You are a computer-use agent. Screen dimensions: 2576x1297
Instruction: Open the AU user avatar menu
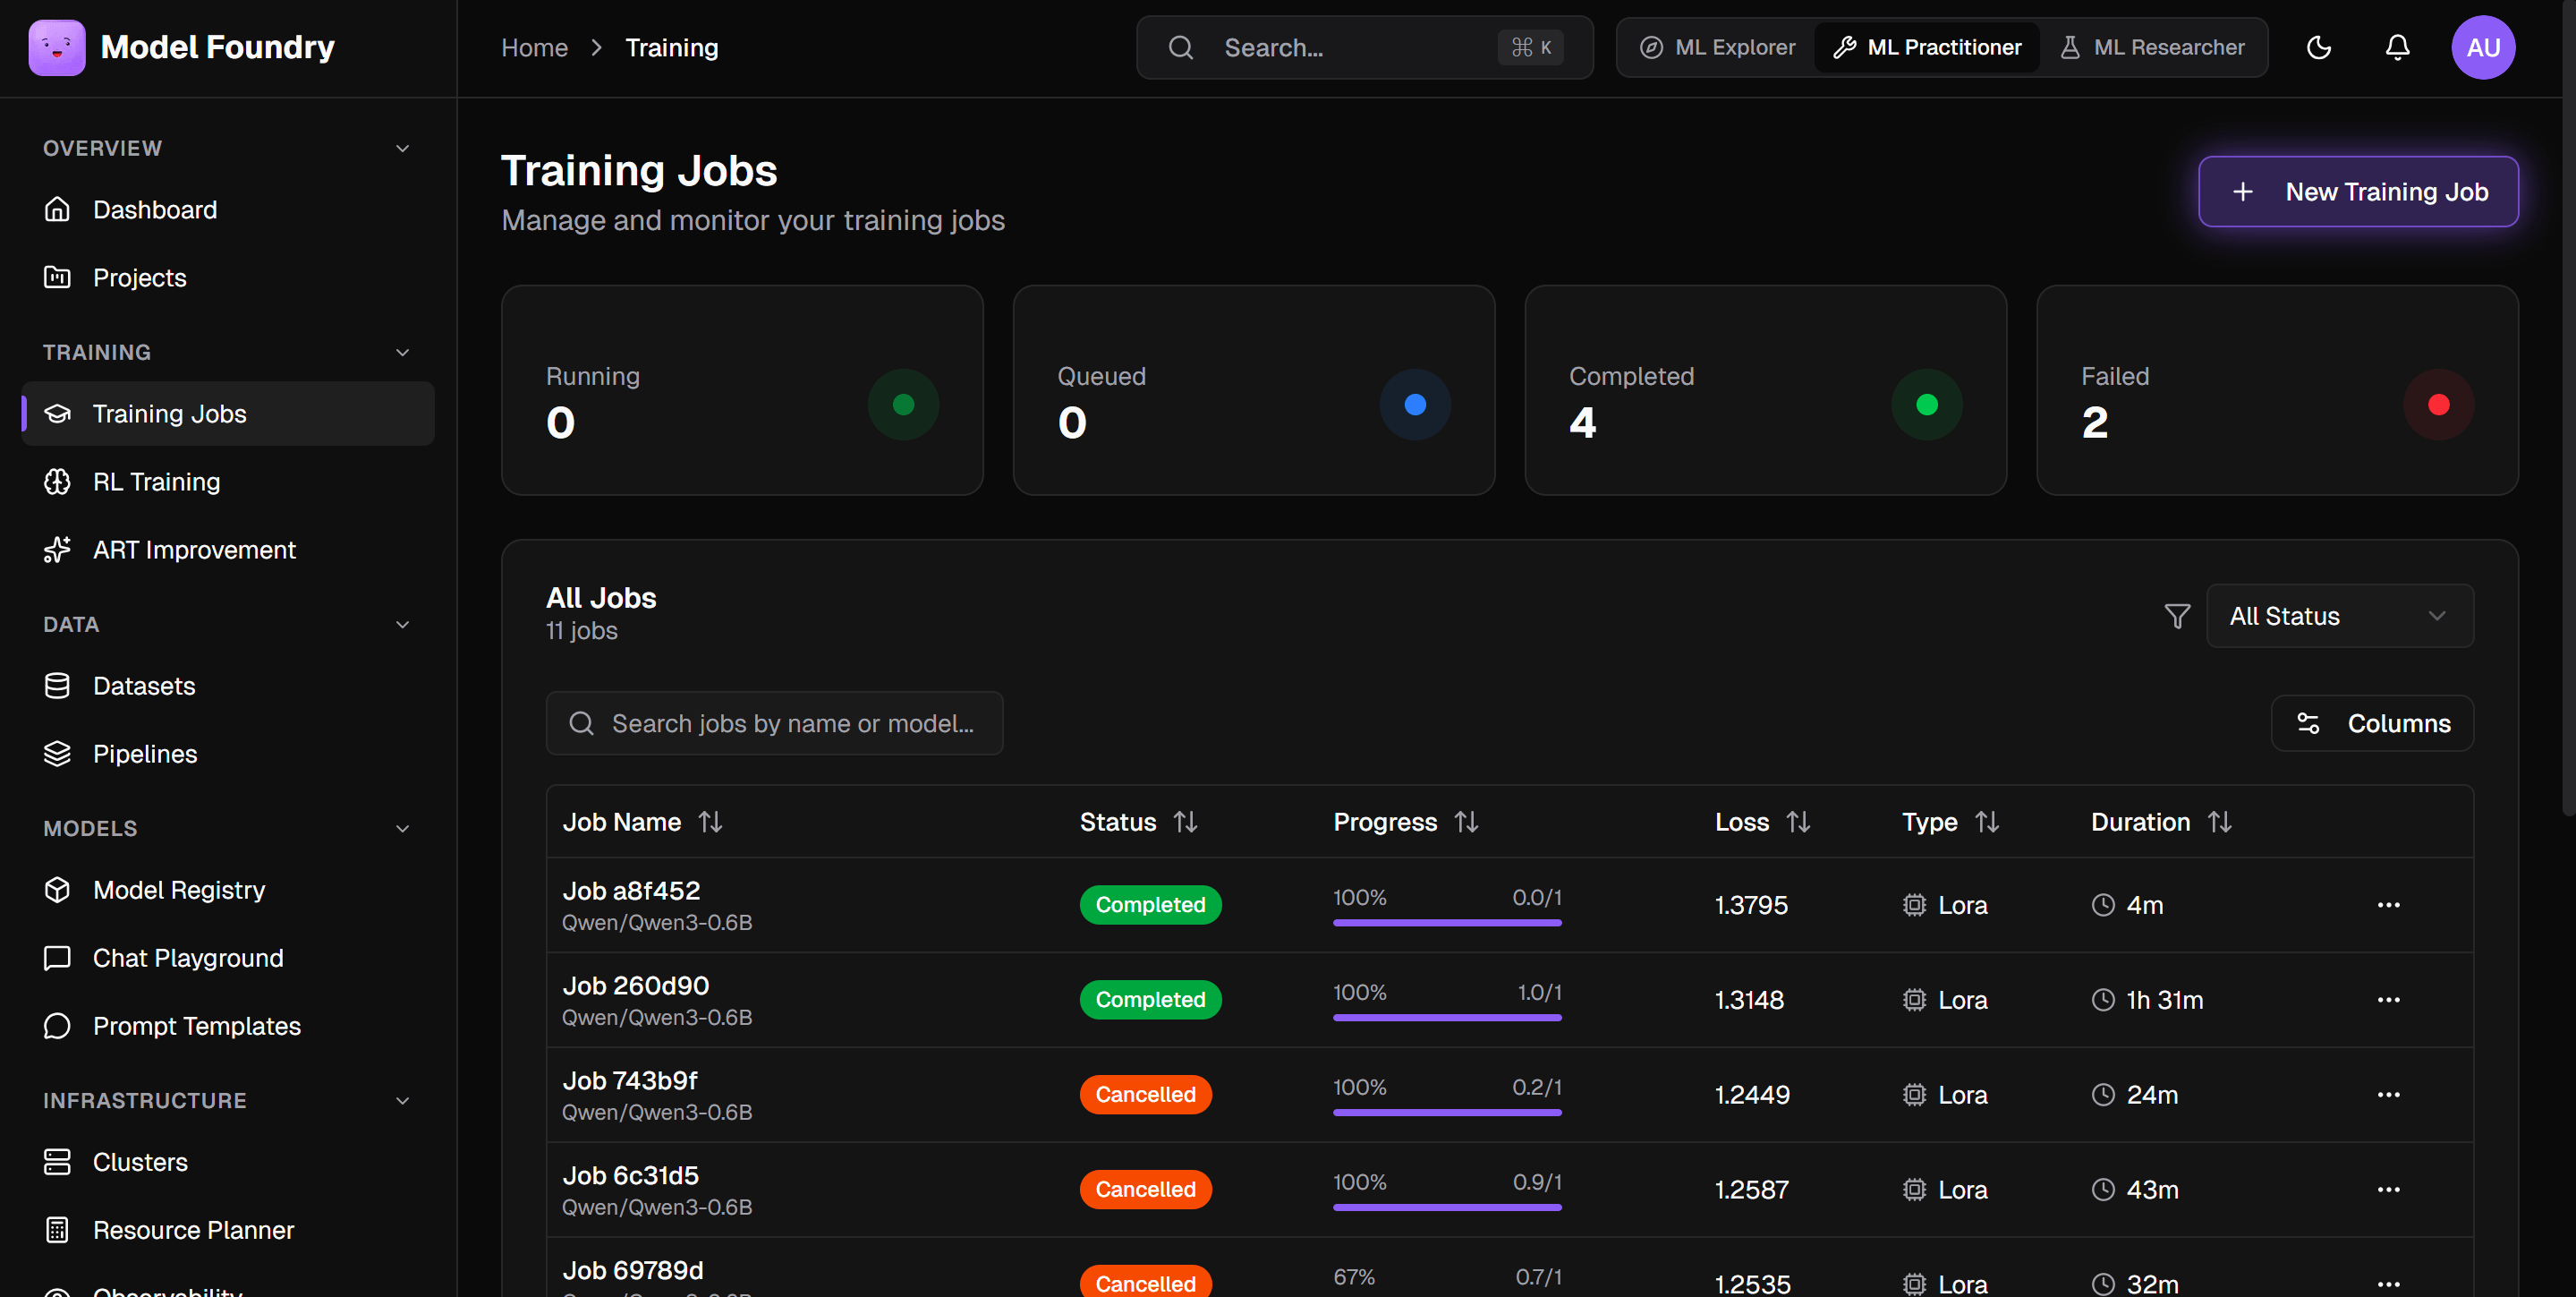(2482, 47)
